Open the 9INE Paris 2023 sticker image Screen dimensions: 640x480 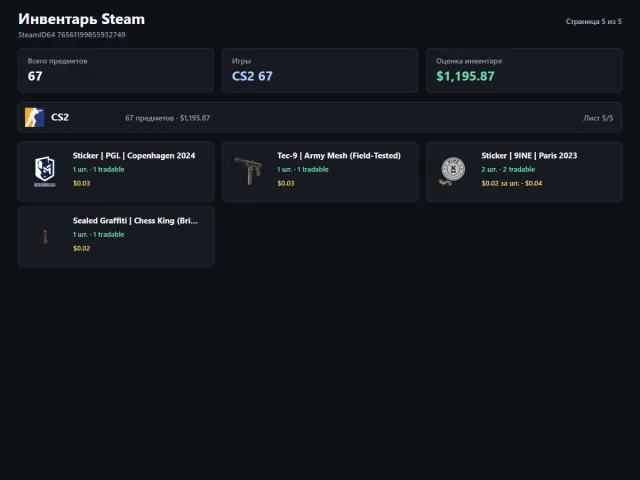(452, 171)
